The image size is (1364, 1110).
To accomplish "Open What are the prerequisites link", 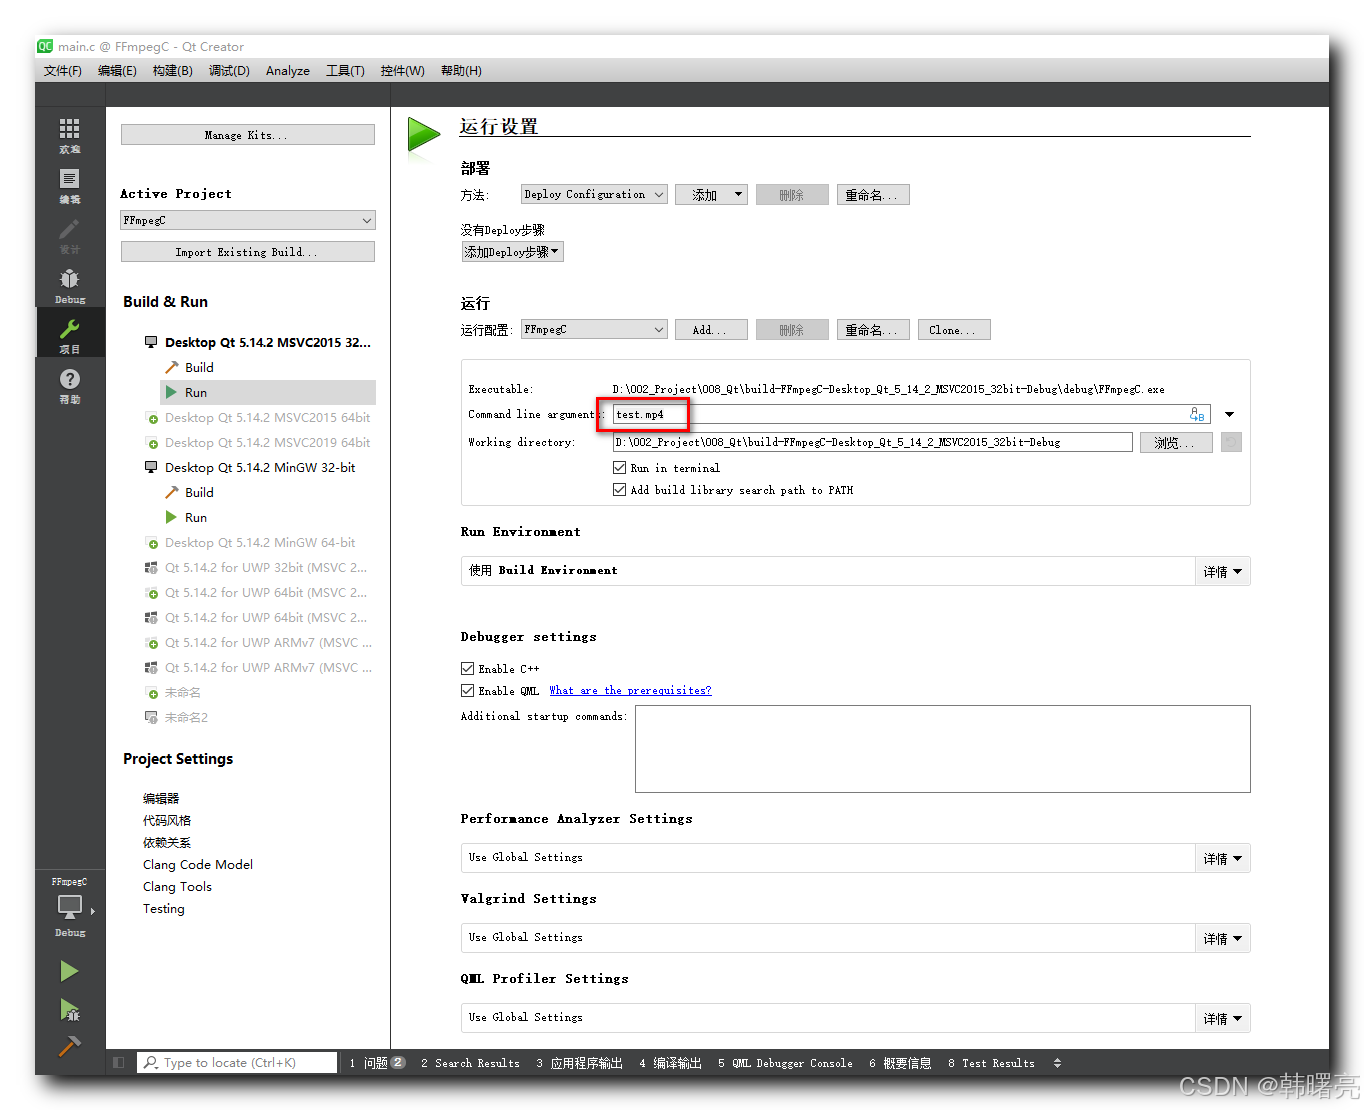I will pos(630,690).
